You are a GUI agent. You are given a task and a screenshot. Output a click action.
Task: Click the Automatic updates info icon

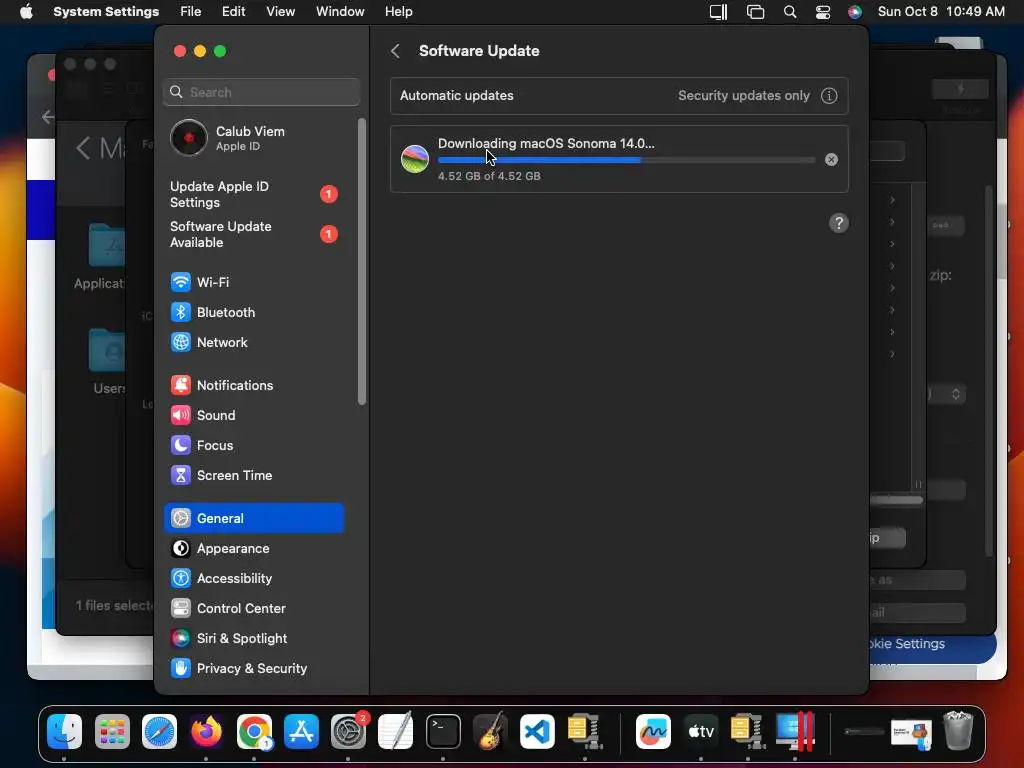829,95
